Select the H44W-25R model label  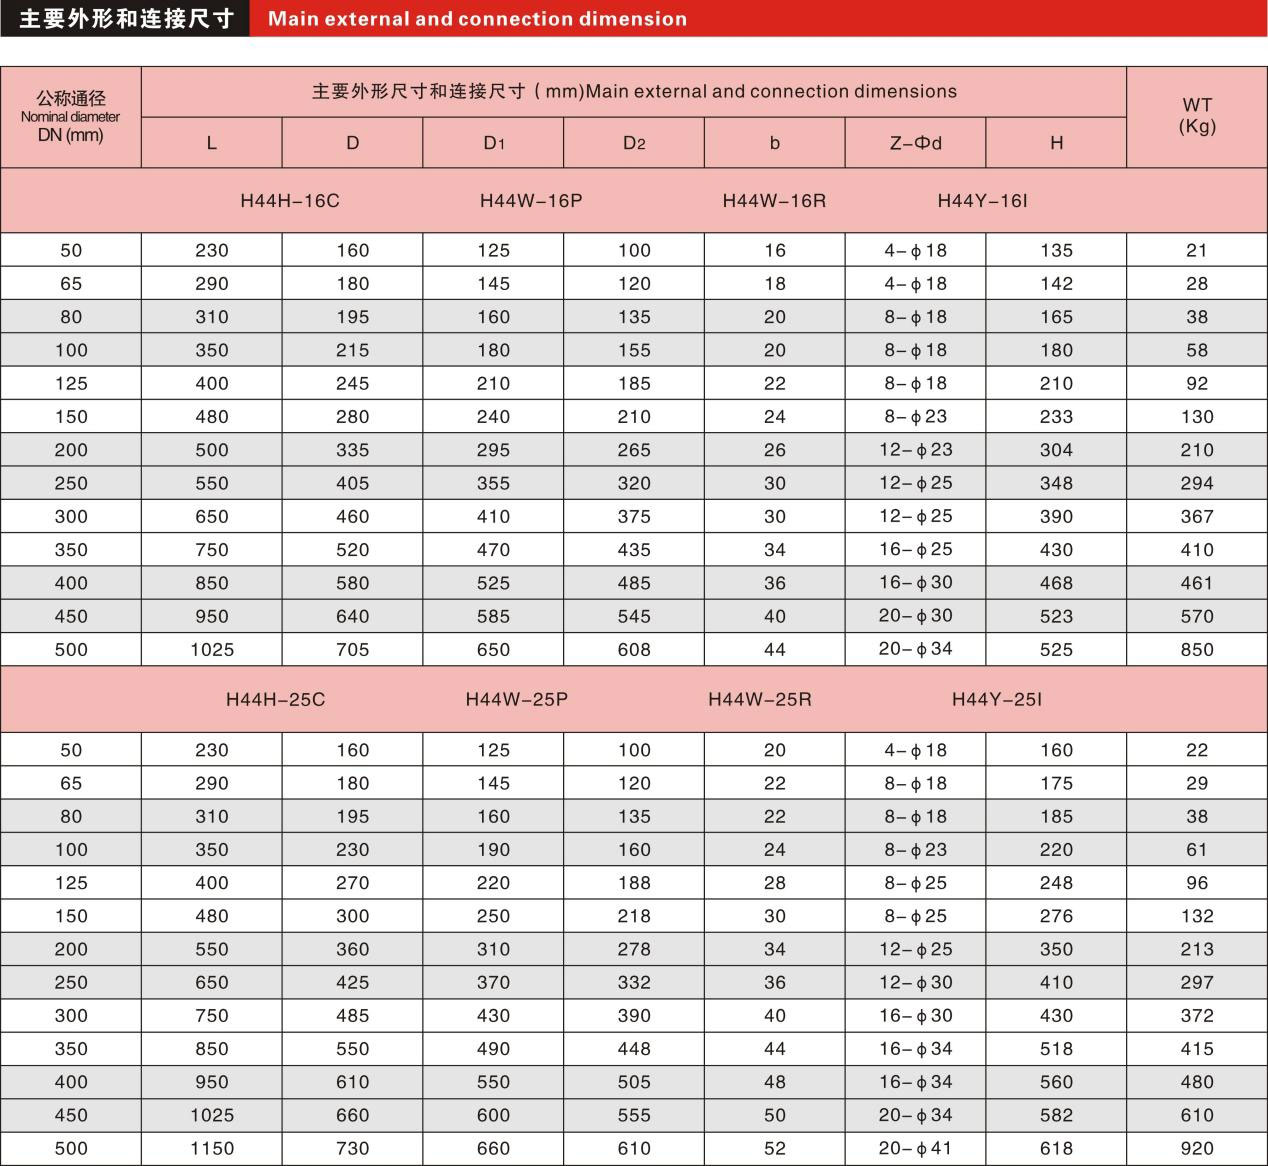[760, 700]
